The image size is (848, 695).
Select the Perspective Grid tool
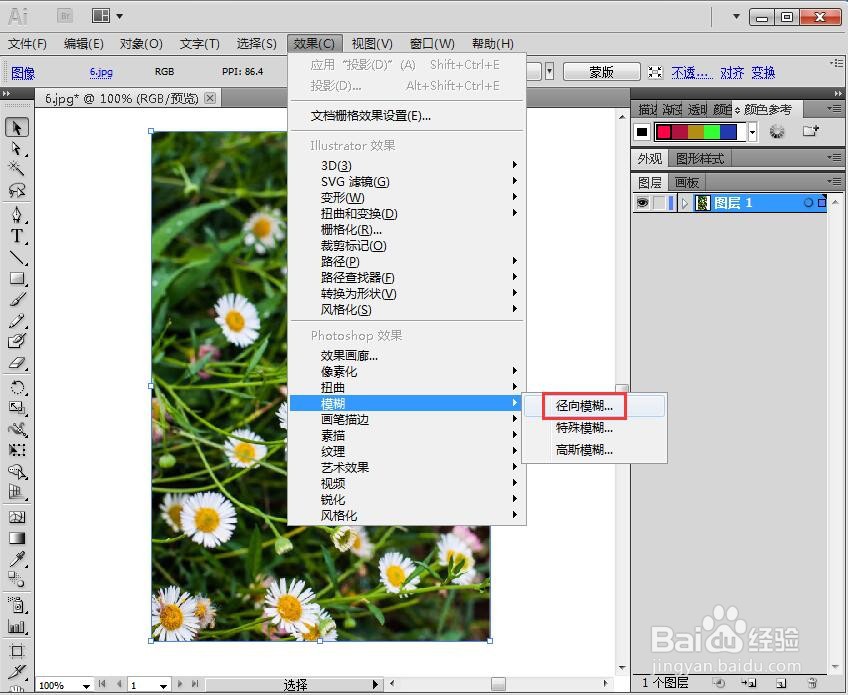(x=17, y=492)
